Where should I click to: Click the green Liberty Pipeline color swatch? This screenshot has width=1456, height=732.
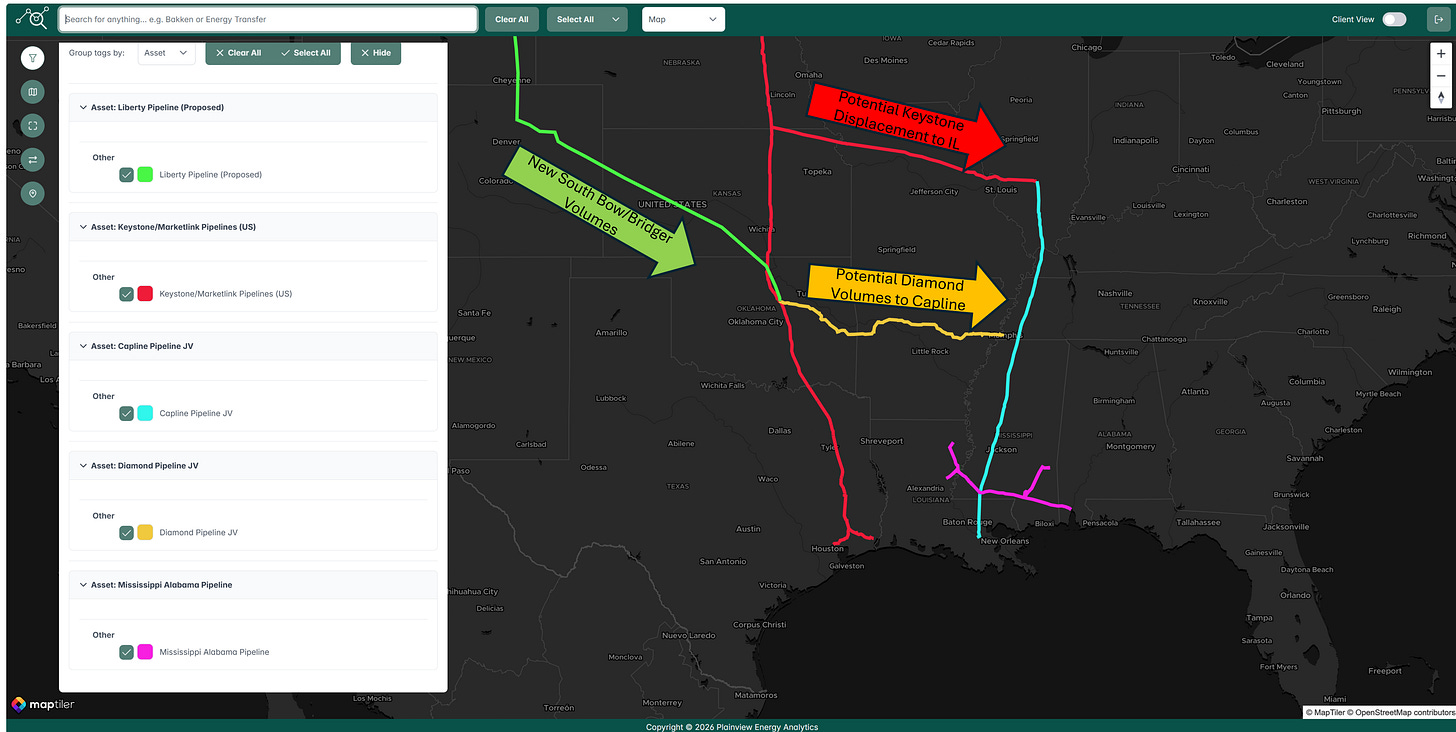(145, 174)
